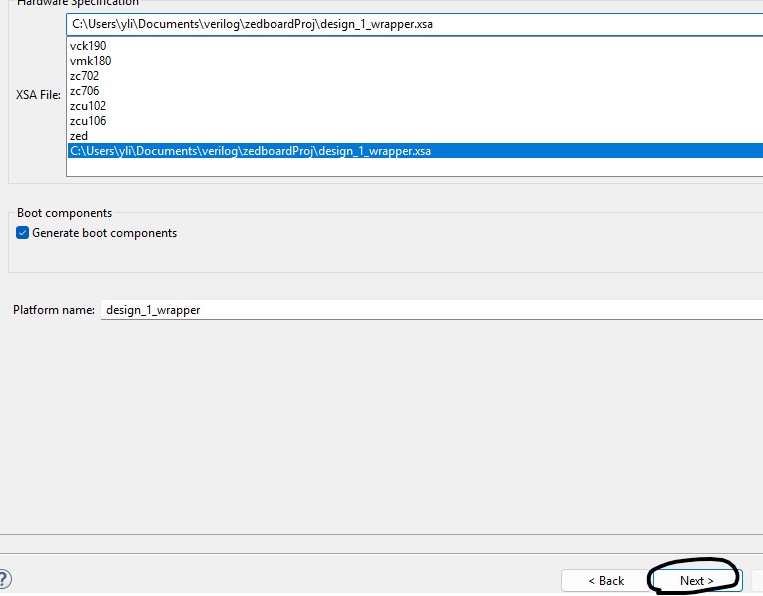Click the "Generate boot components" label text

(x=104, y=233)
